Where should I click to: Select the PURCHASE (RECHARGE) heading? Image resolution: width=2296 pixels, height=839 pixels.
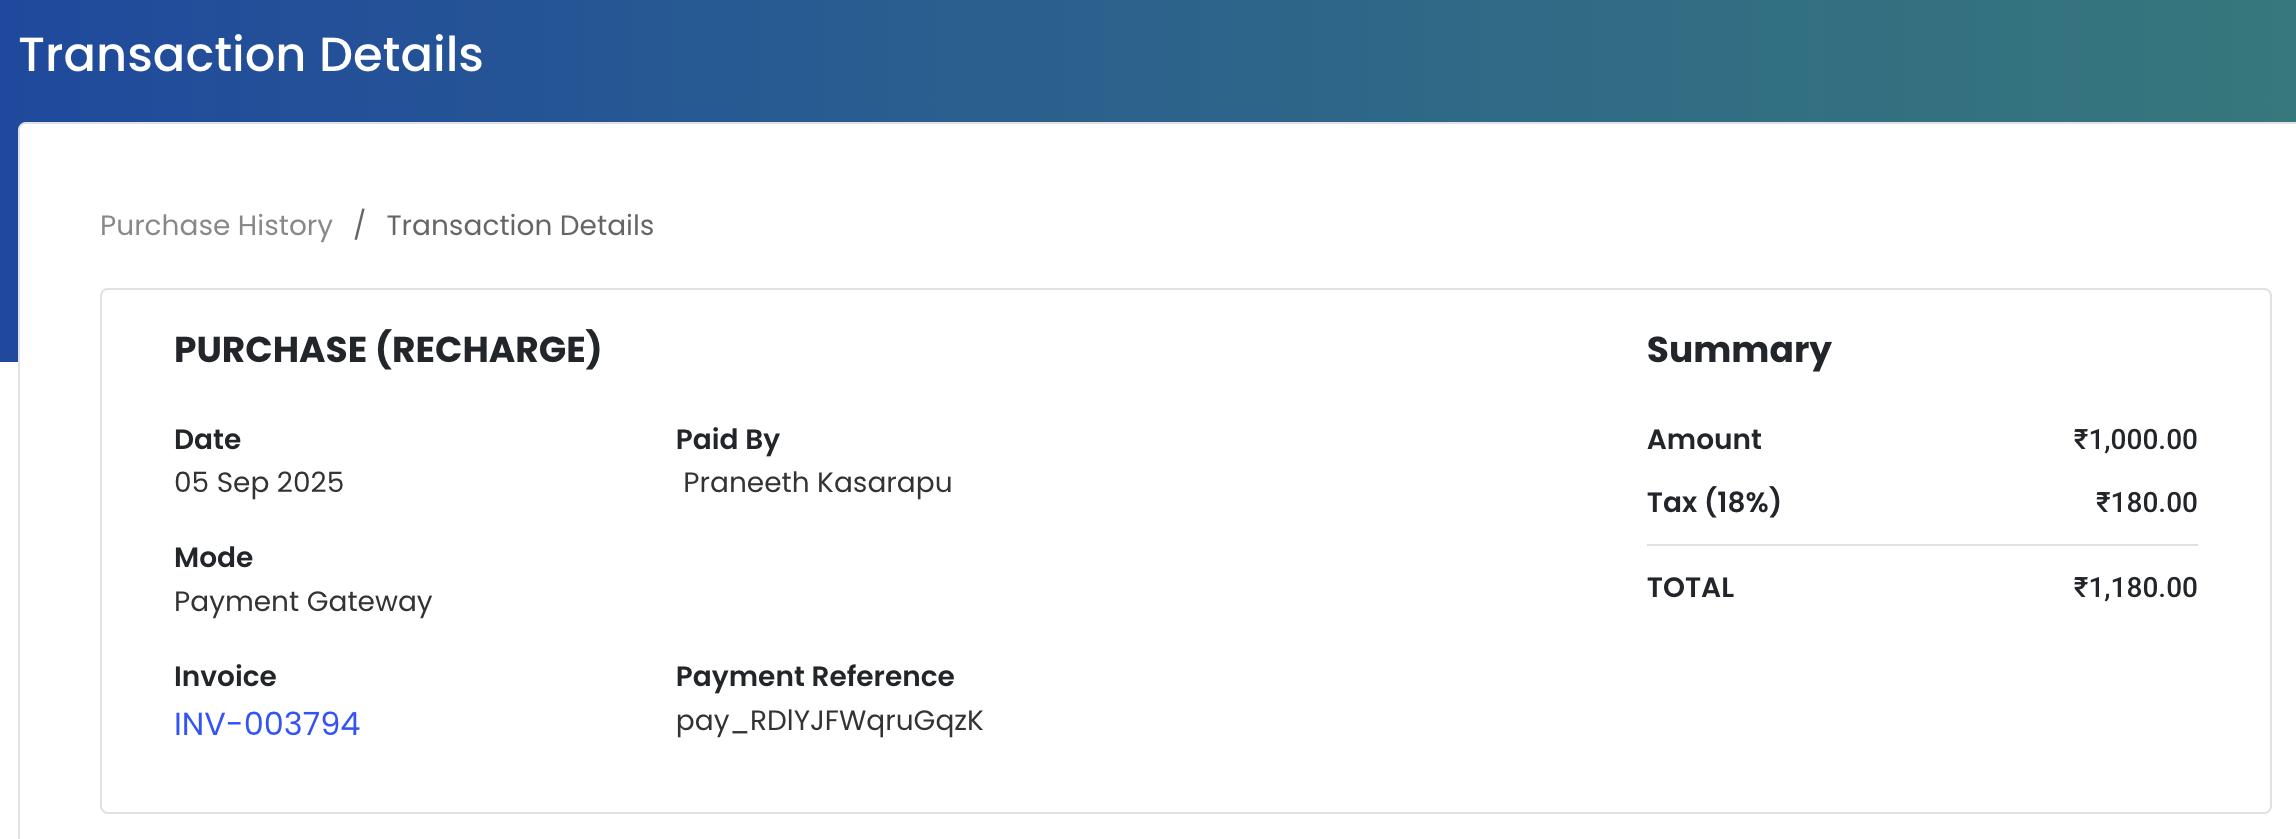387,350
